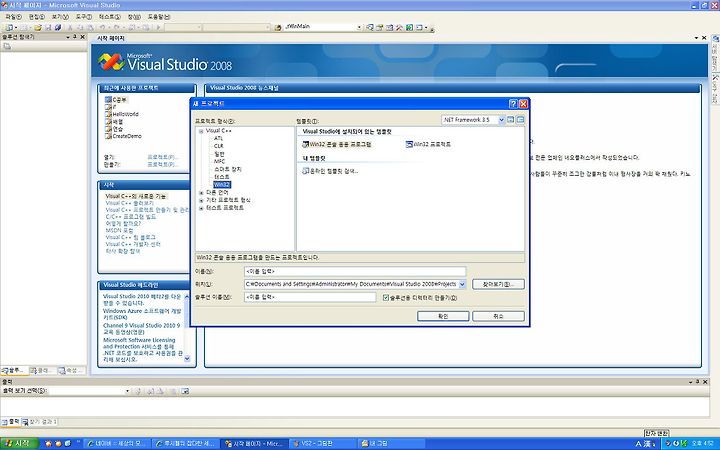
Task: Toggle 솔루션용 디렉터리 만들기 checkbox
Action: click(386, 298)
